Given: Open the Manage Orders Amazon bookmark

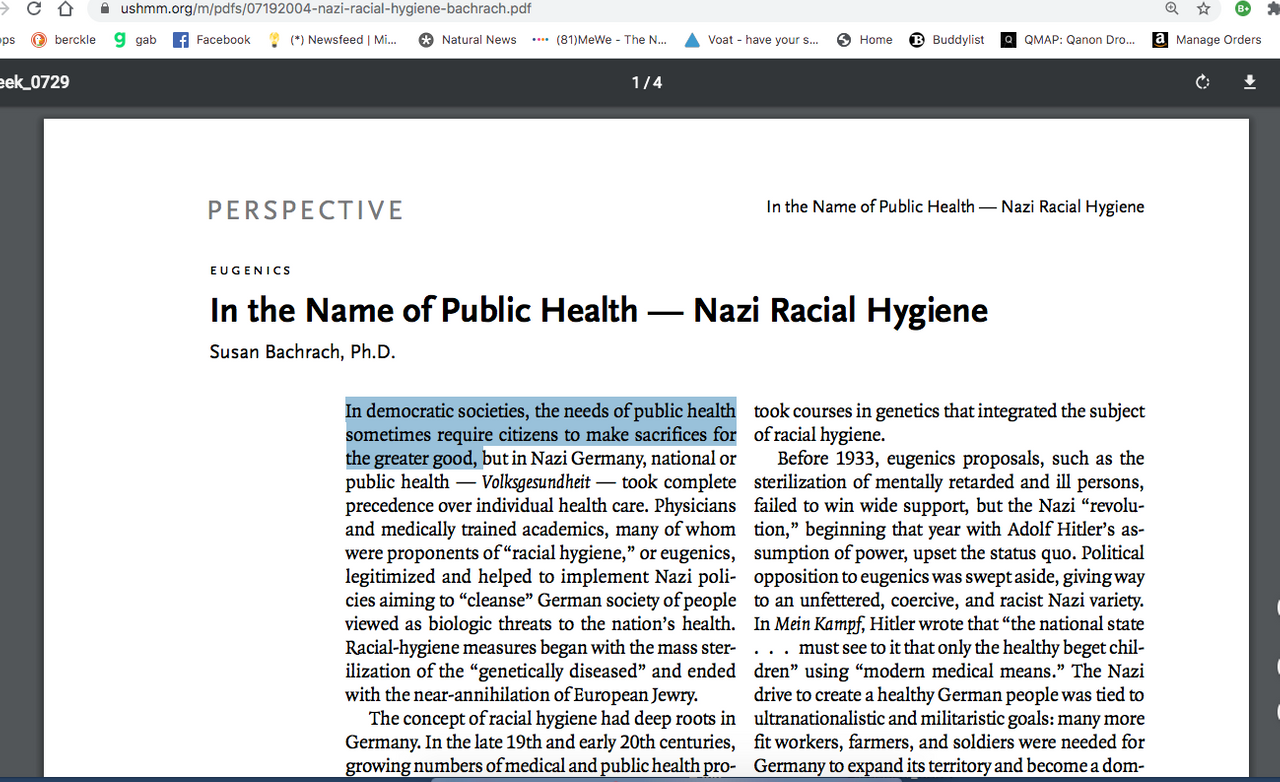Looking at the screenshot, I should tap(1207, 40).
